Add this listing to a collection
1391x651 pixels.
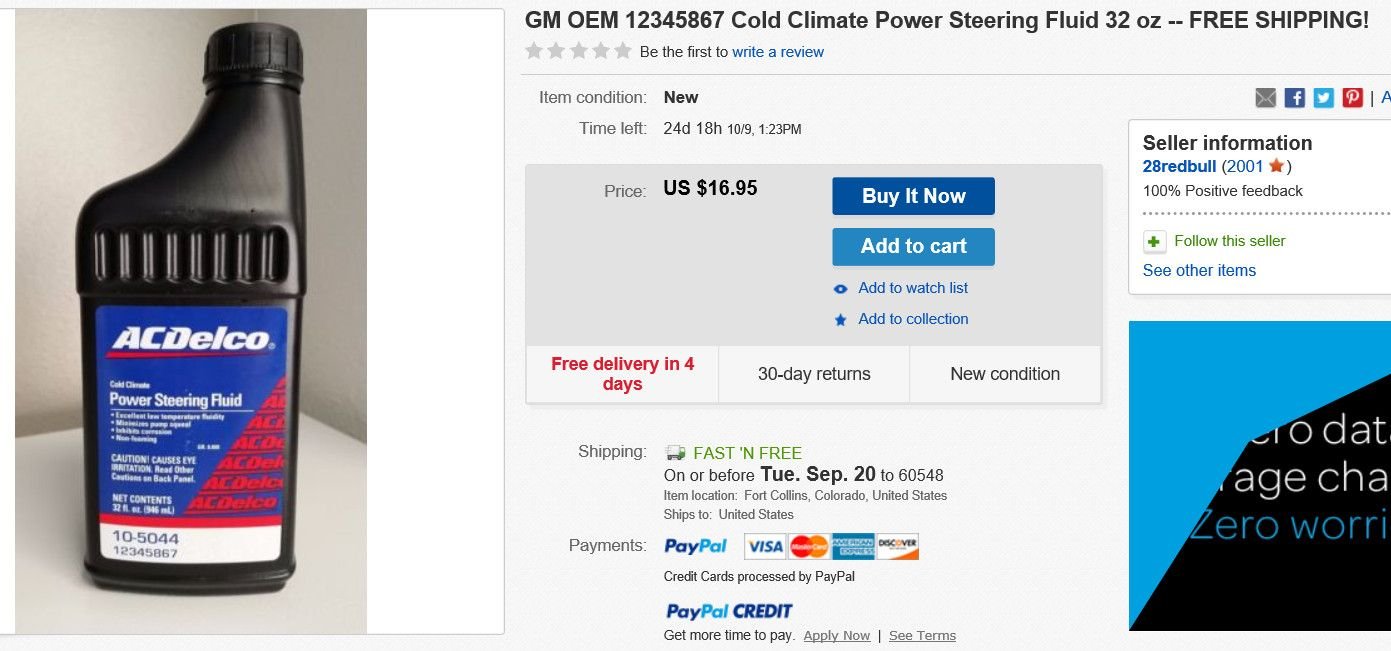[x=913, y=319]
